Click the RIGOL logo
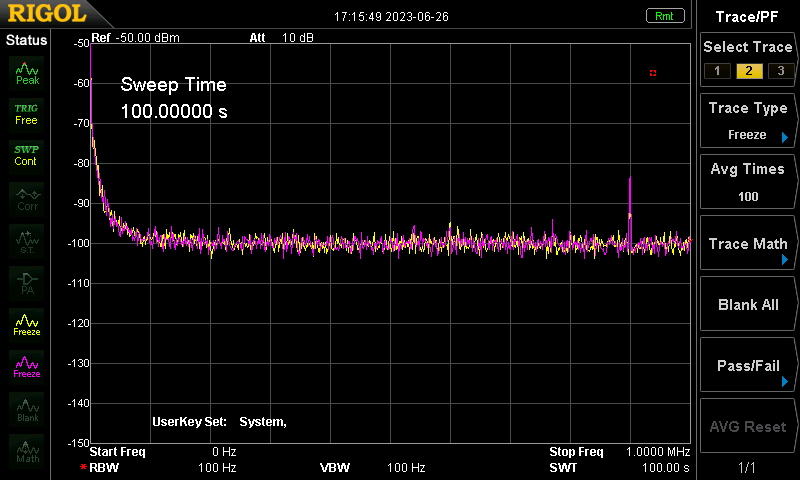Viewport: 800px width, 480px height. [47, 13]
